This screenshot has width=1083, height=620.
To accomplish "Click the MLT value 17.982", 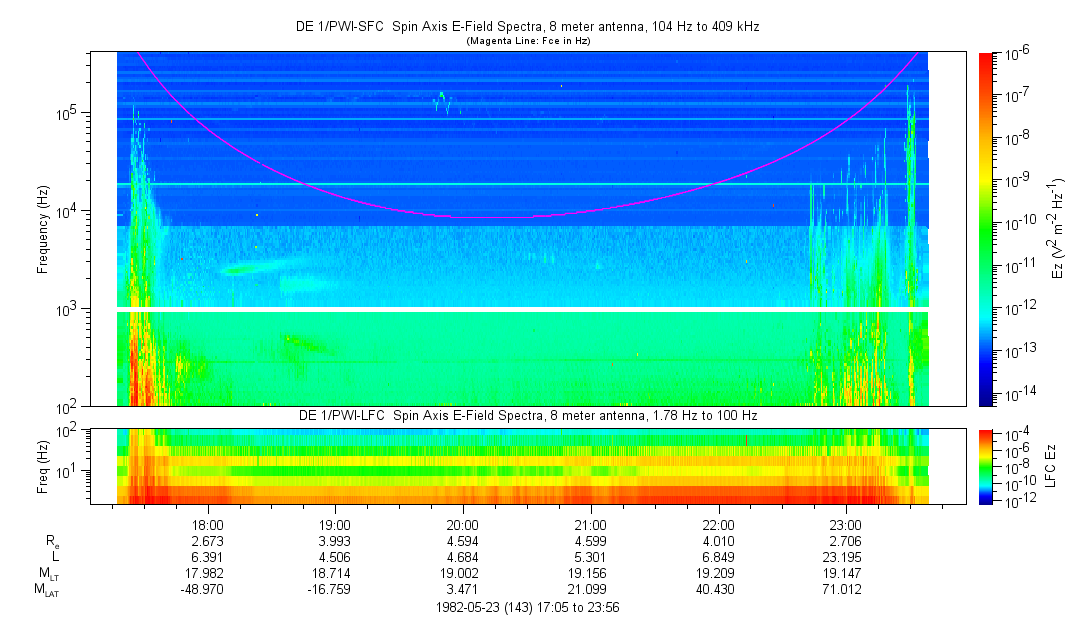I will click(x=207, y=574).
